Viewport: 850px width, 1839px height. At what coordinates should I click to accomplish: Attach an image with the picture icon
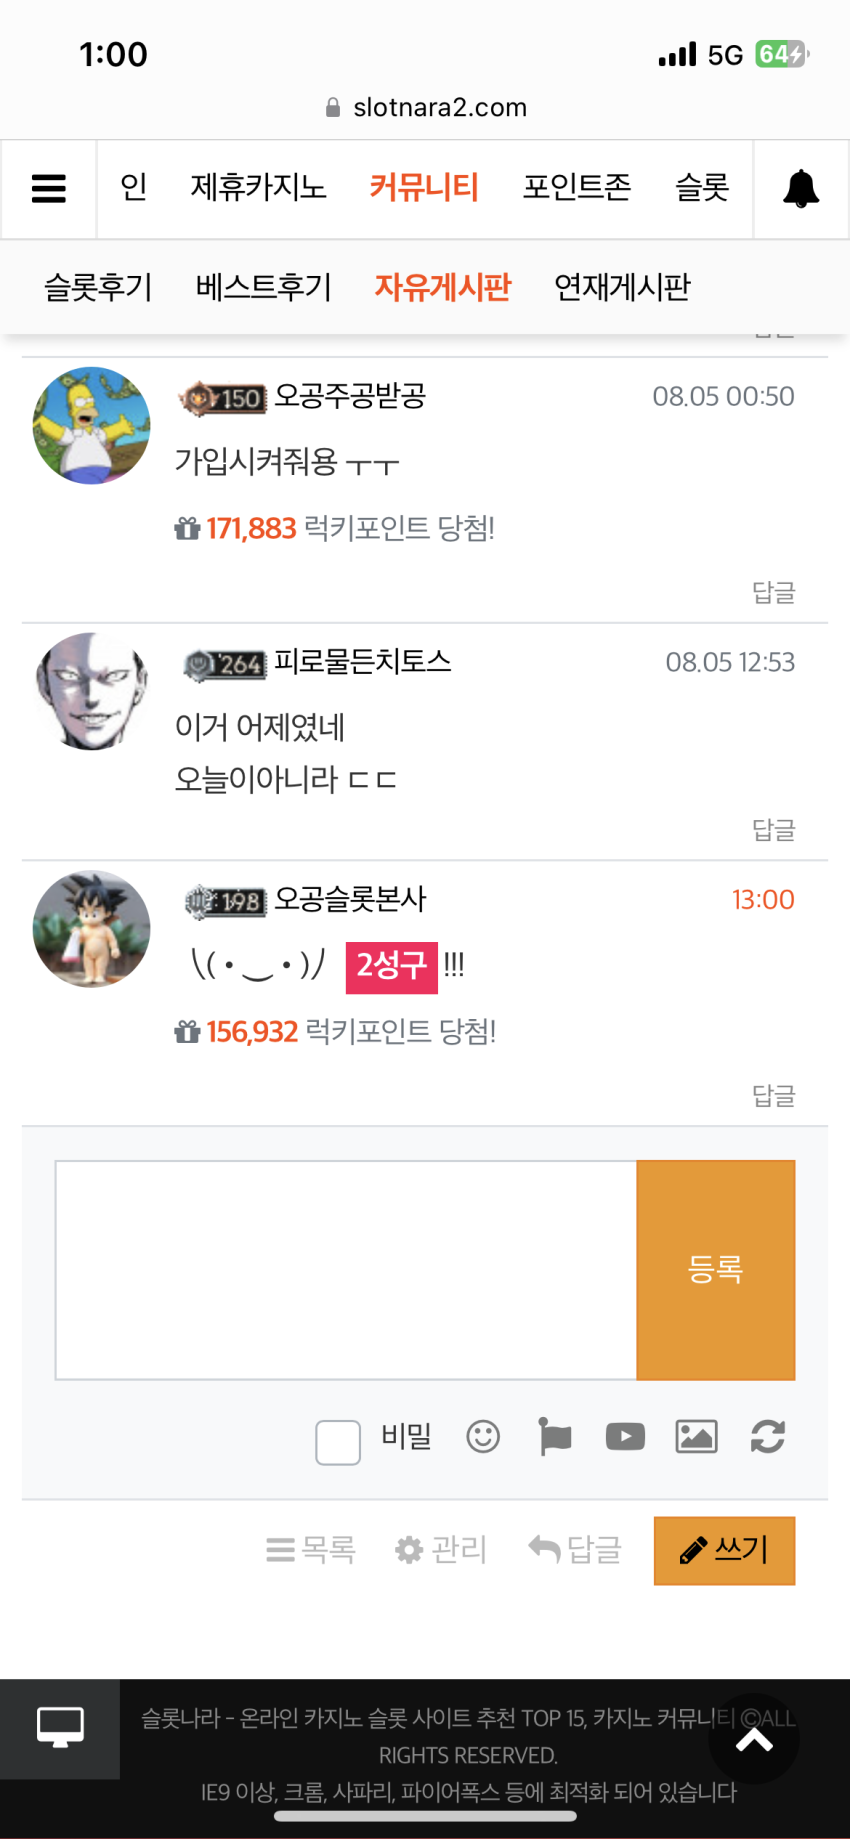(696, 1437)
